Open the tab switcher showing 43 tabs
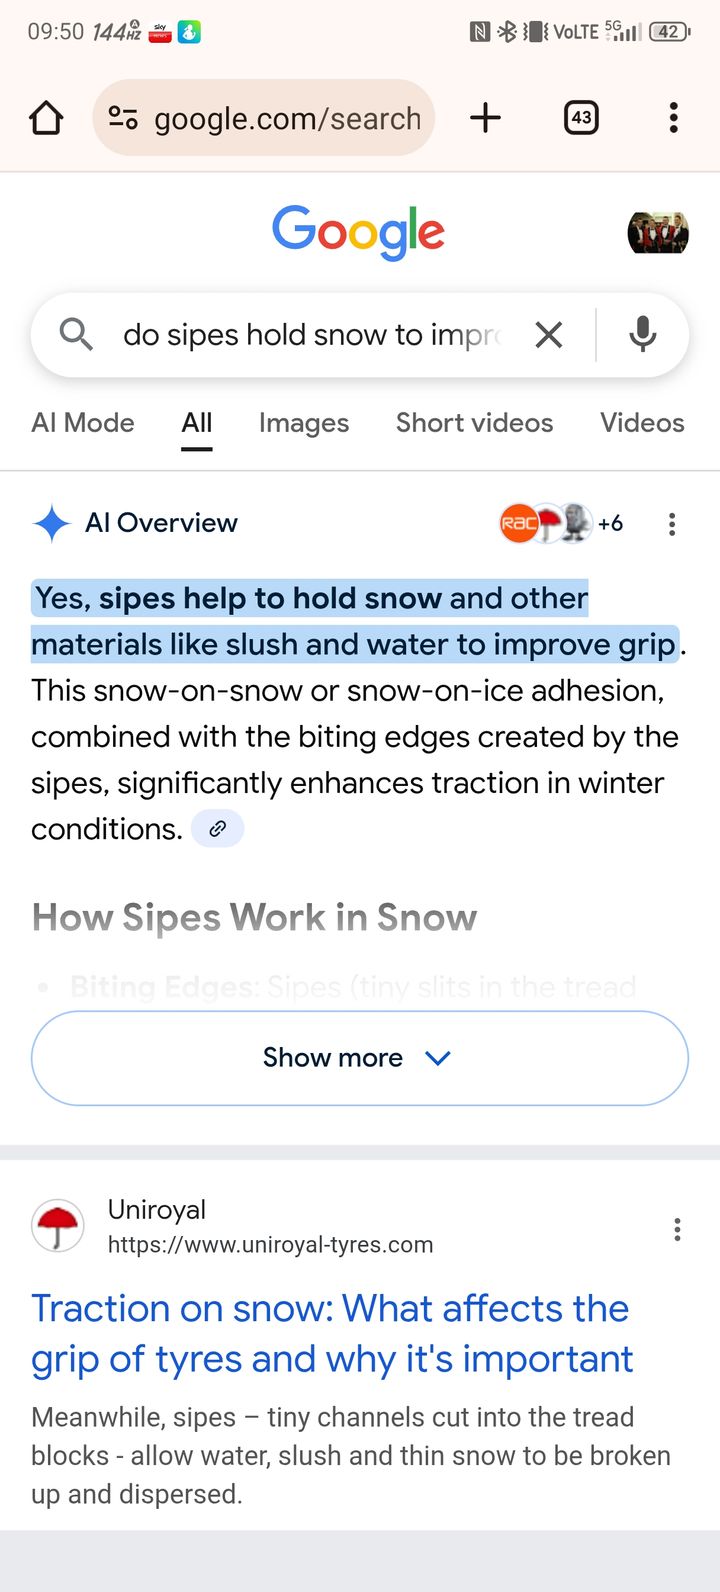This screenshot has height=1592, width=720. [x=581, y=118]
